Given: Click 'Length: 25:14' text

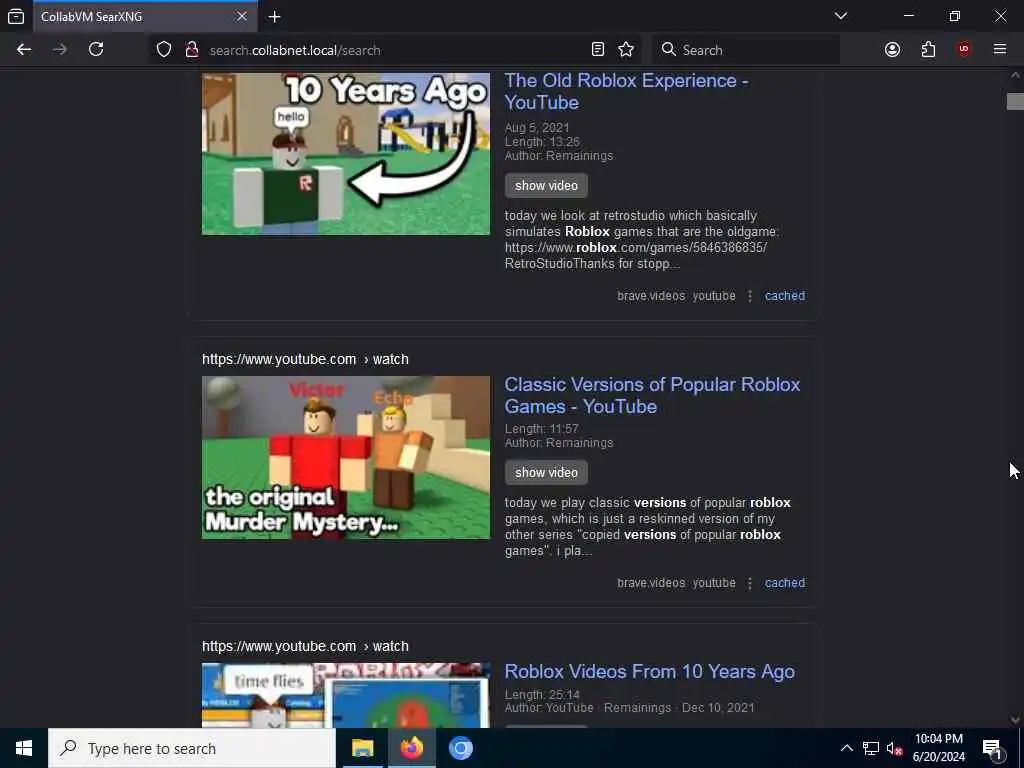Looking at the screenshot, I should pos(542,695).
